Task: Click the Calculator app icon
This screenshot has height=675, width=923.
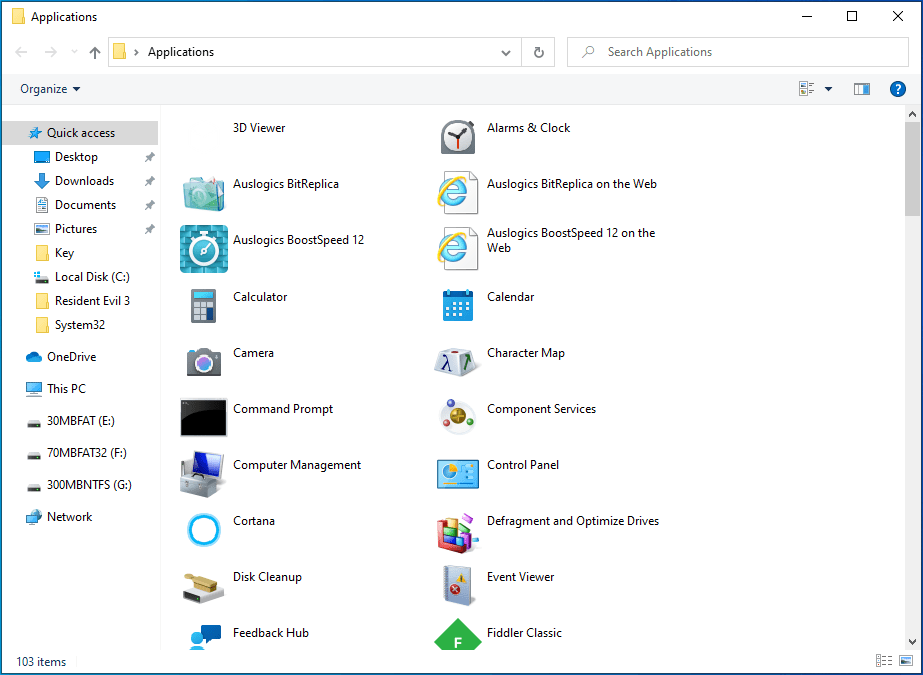Action: pos(204,305)
